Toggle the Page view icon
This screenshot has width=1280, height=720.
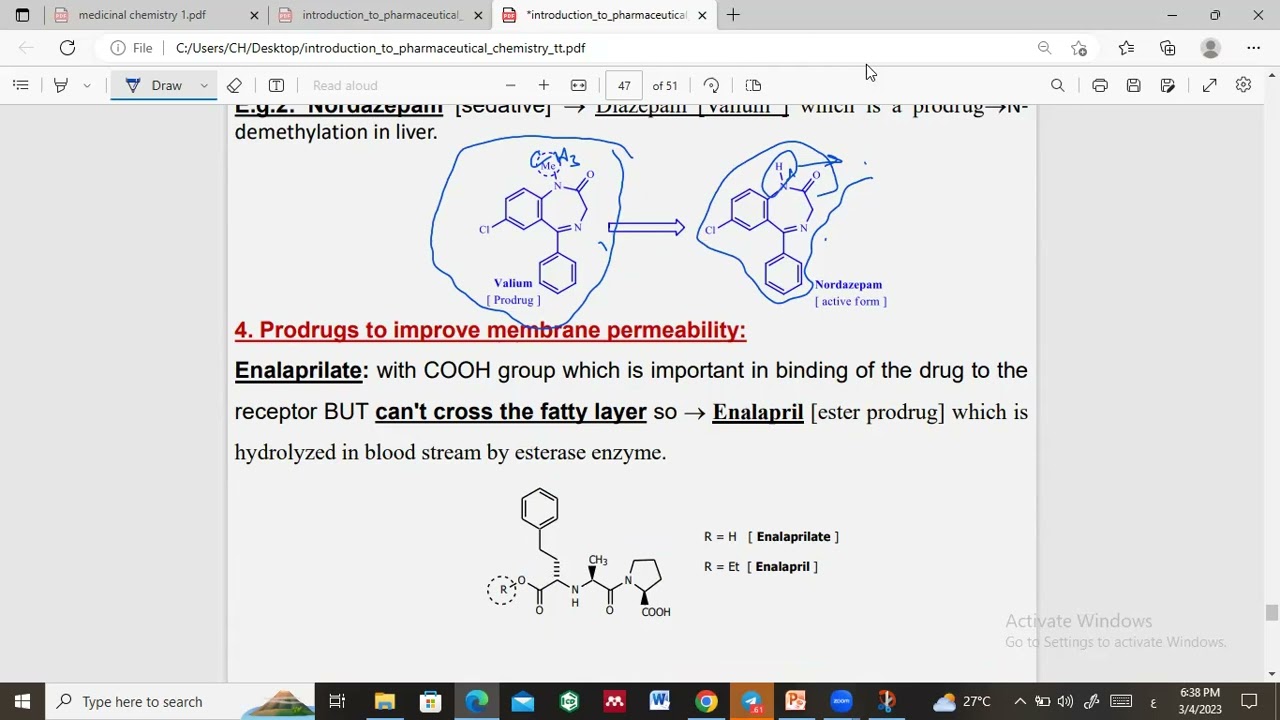click(x=753, y=85)
